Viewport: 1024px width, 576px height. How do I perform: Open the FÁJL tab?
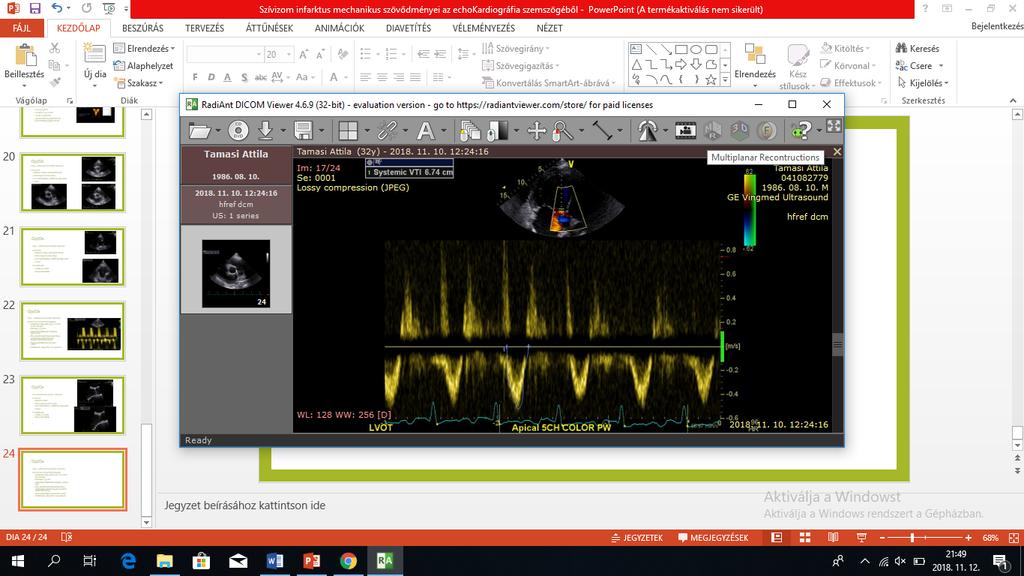coord(22,28)
